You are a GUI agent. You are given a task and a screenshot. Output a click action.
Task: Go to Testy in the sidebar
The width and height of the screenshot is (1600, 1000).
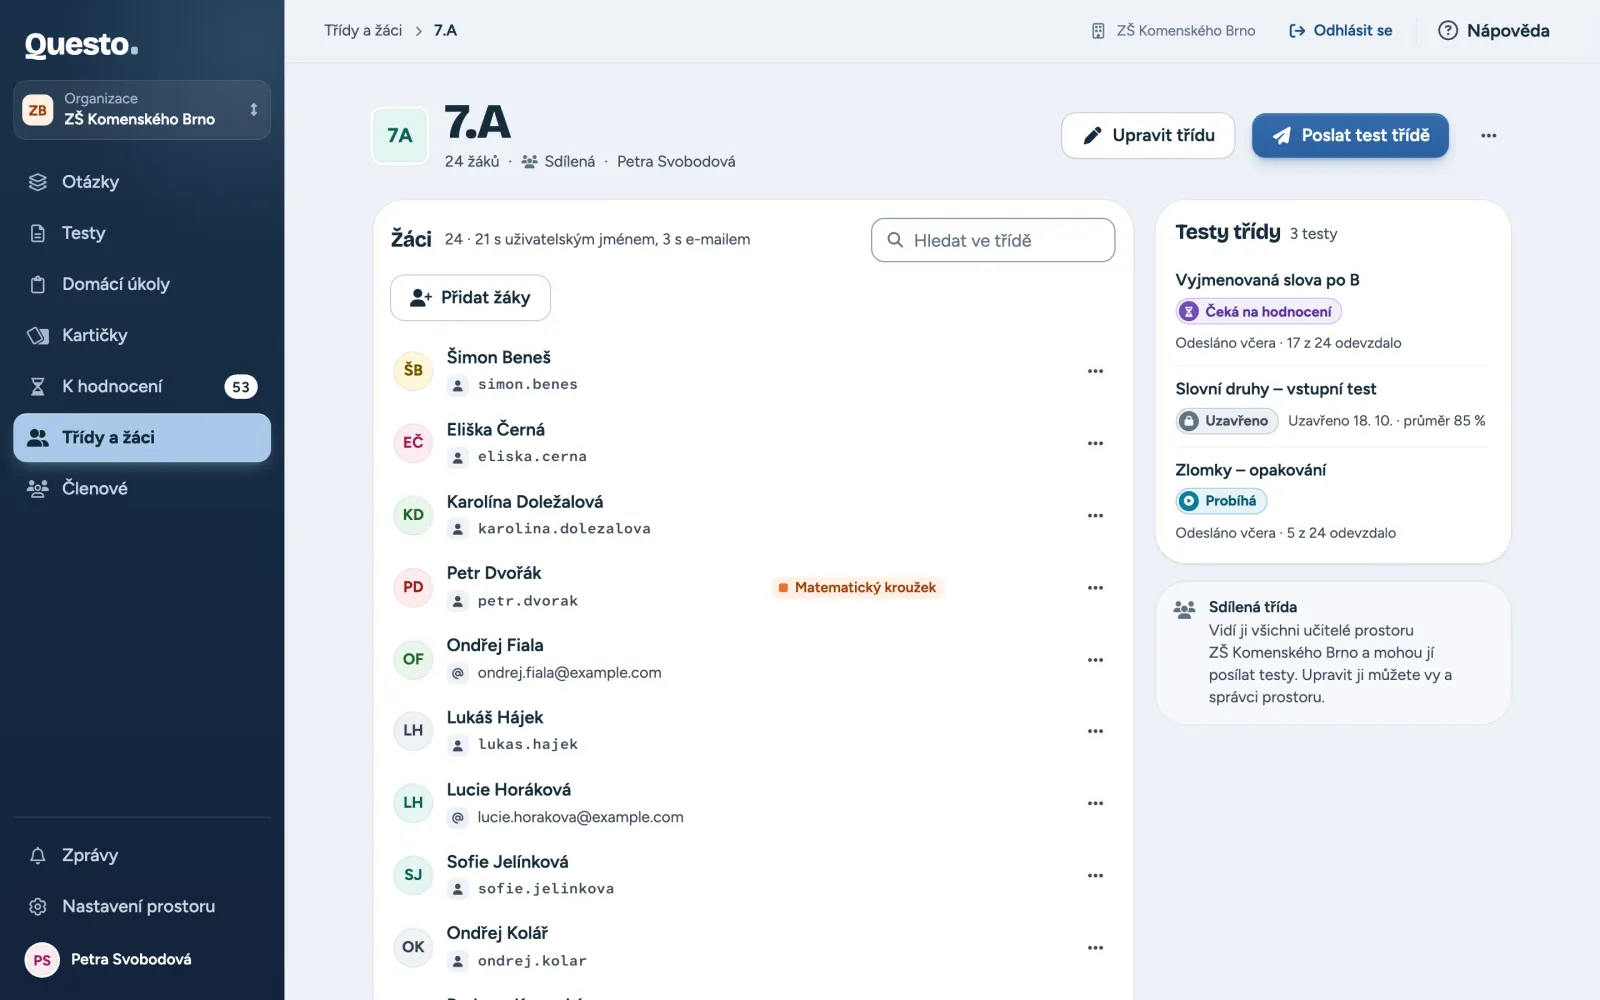point(141,233)
